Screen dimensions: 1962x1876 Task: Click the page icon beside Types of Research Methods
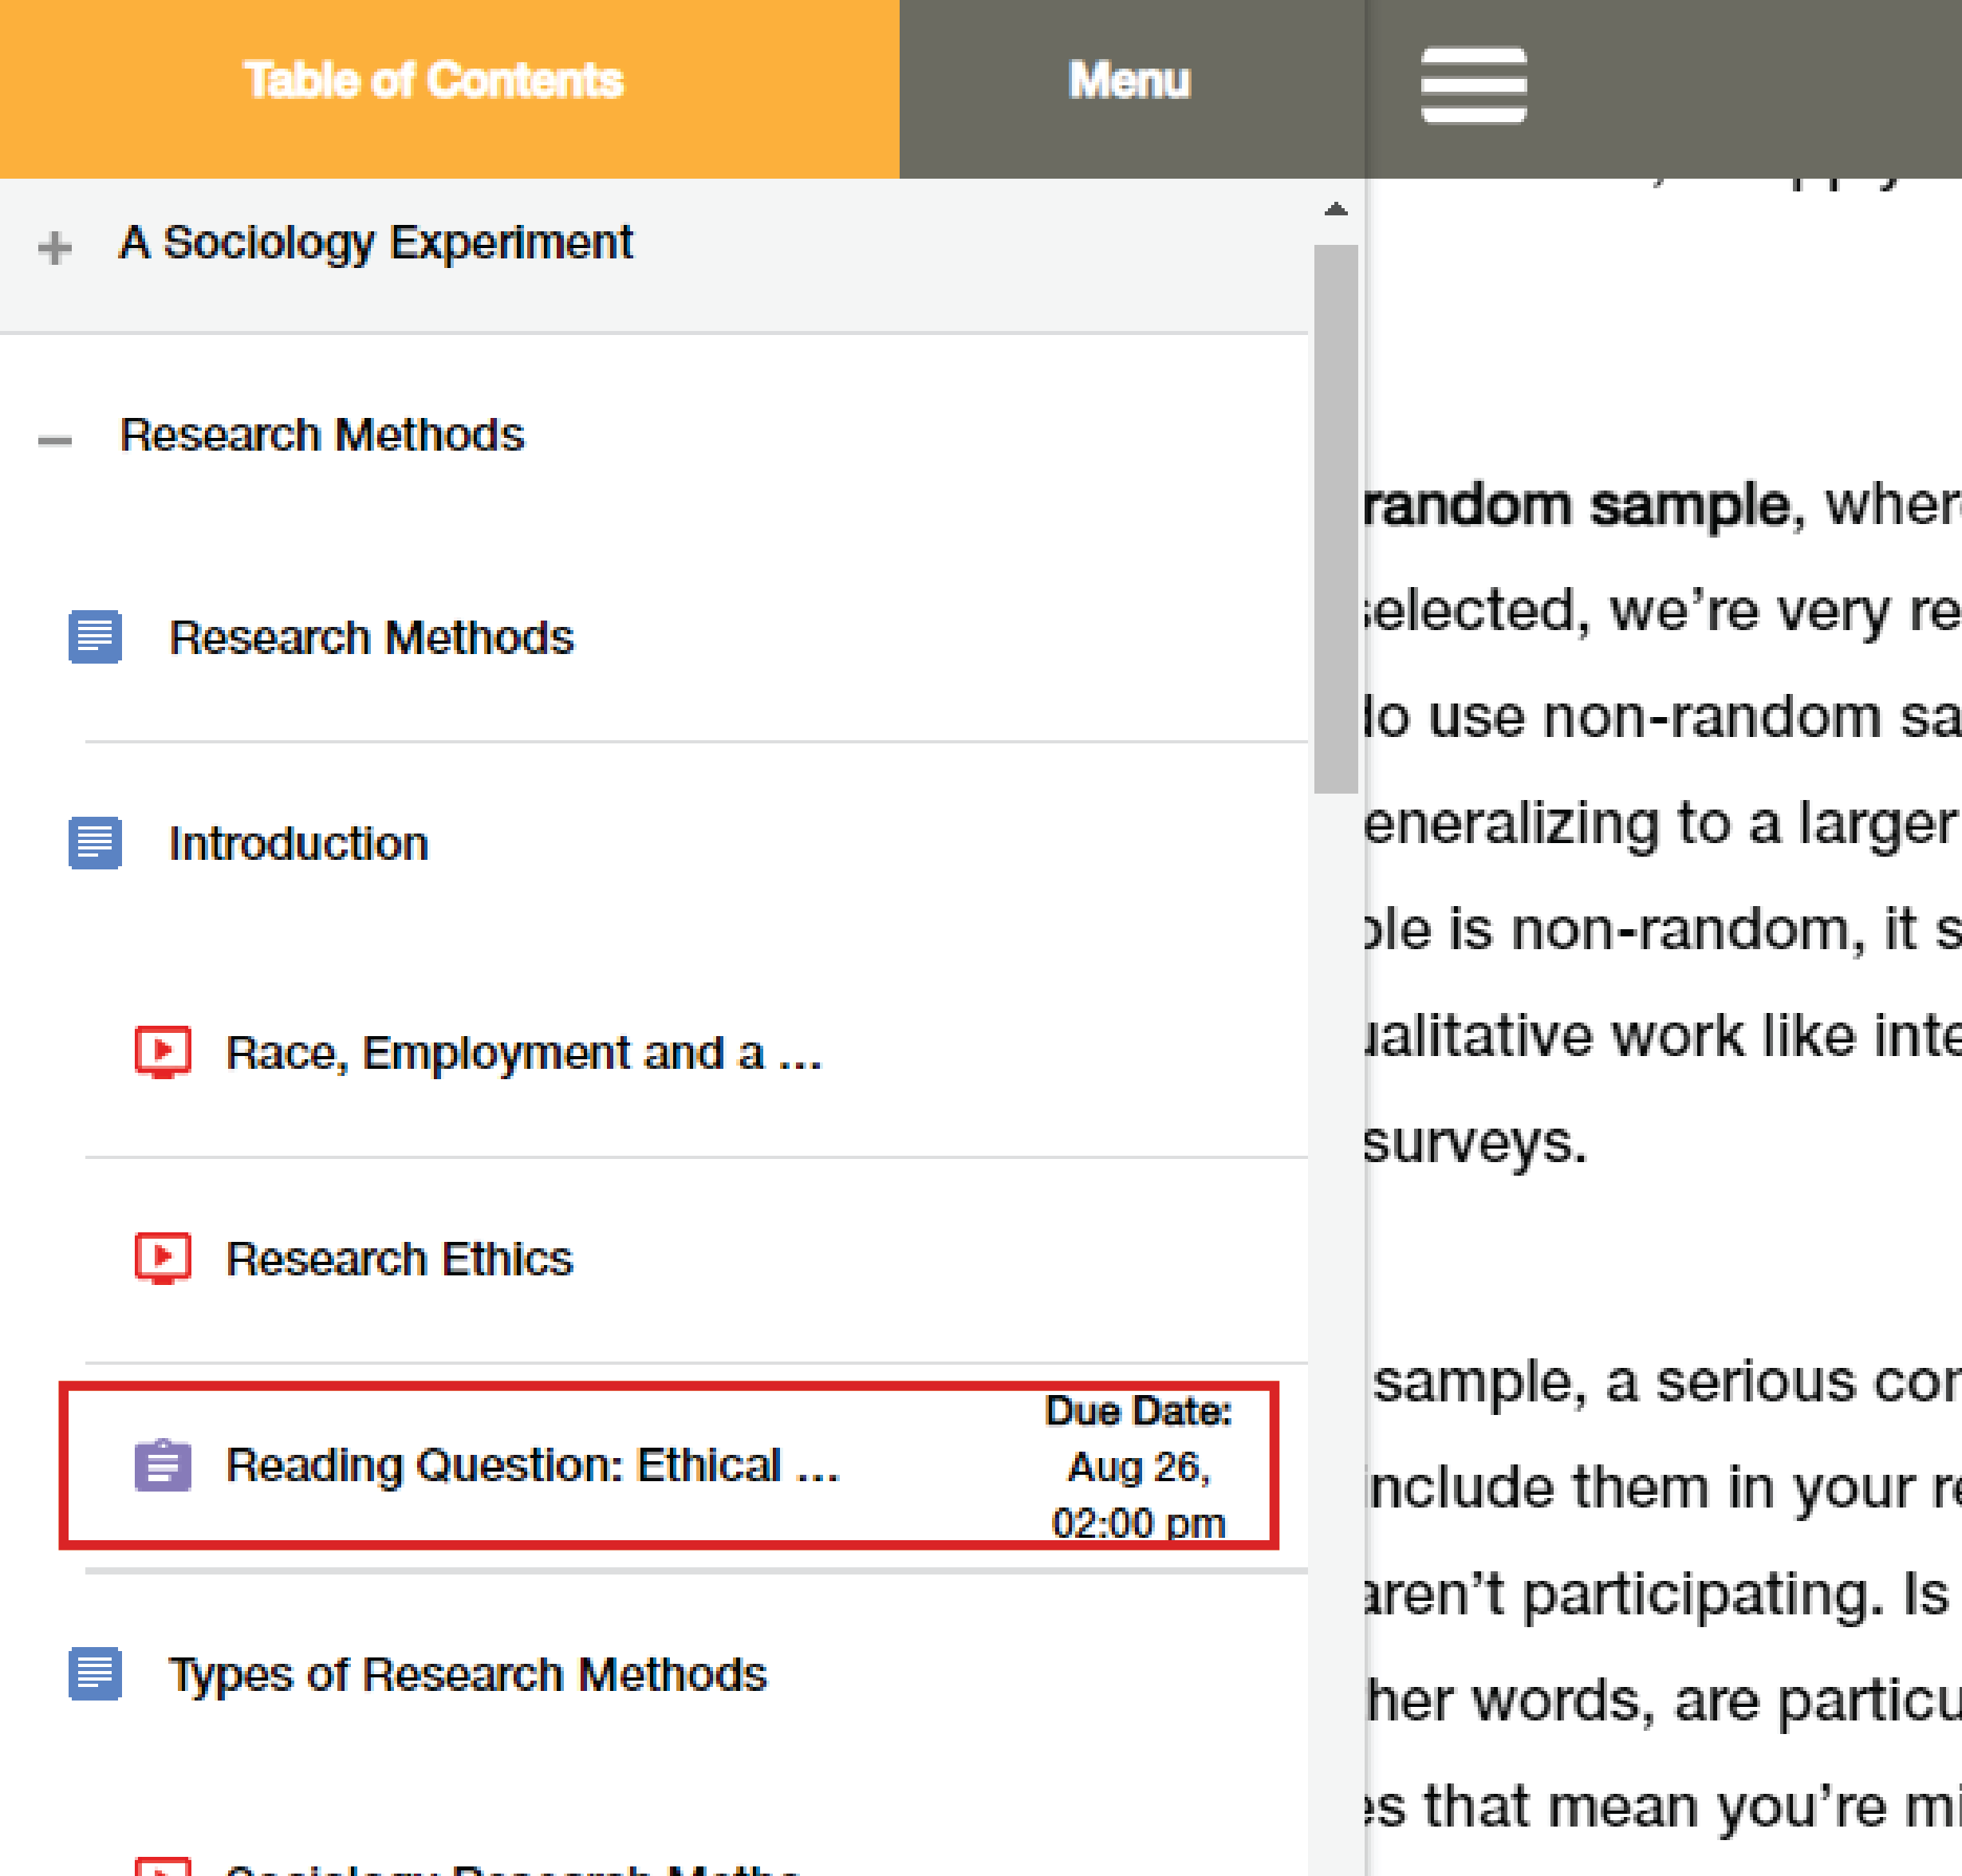(x=95, y=1674)
